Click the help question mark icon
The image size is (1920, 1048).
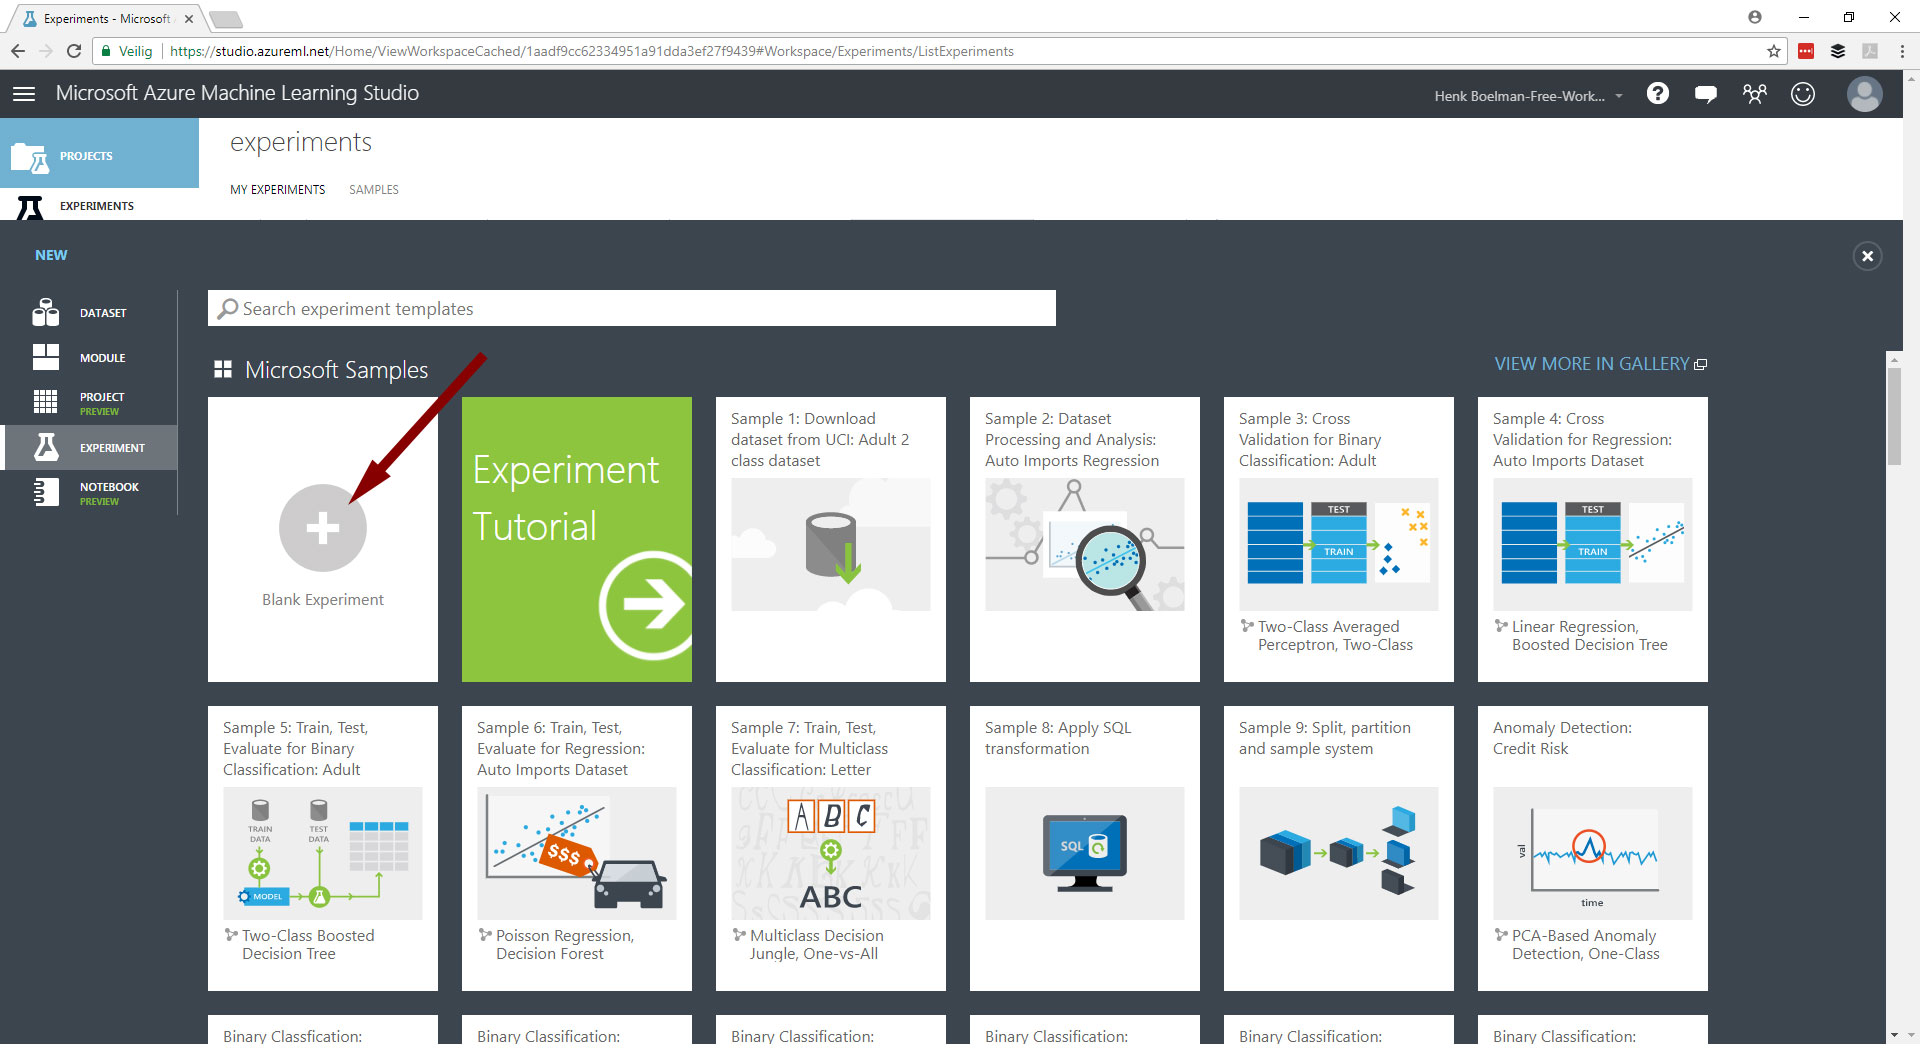[x=1658, y=93]
